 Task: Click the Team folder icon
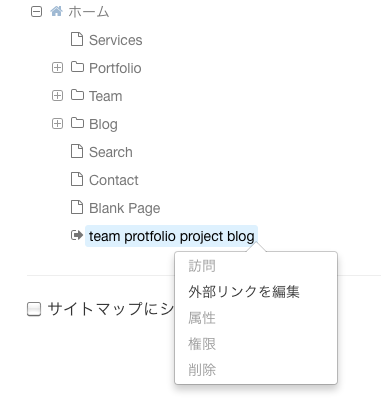pyautogui.click(x=77, y=95)
